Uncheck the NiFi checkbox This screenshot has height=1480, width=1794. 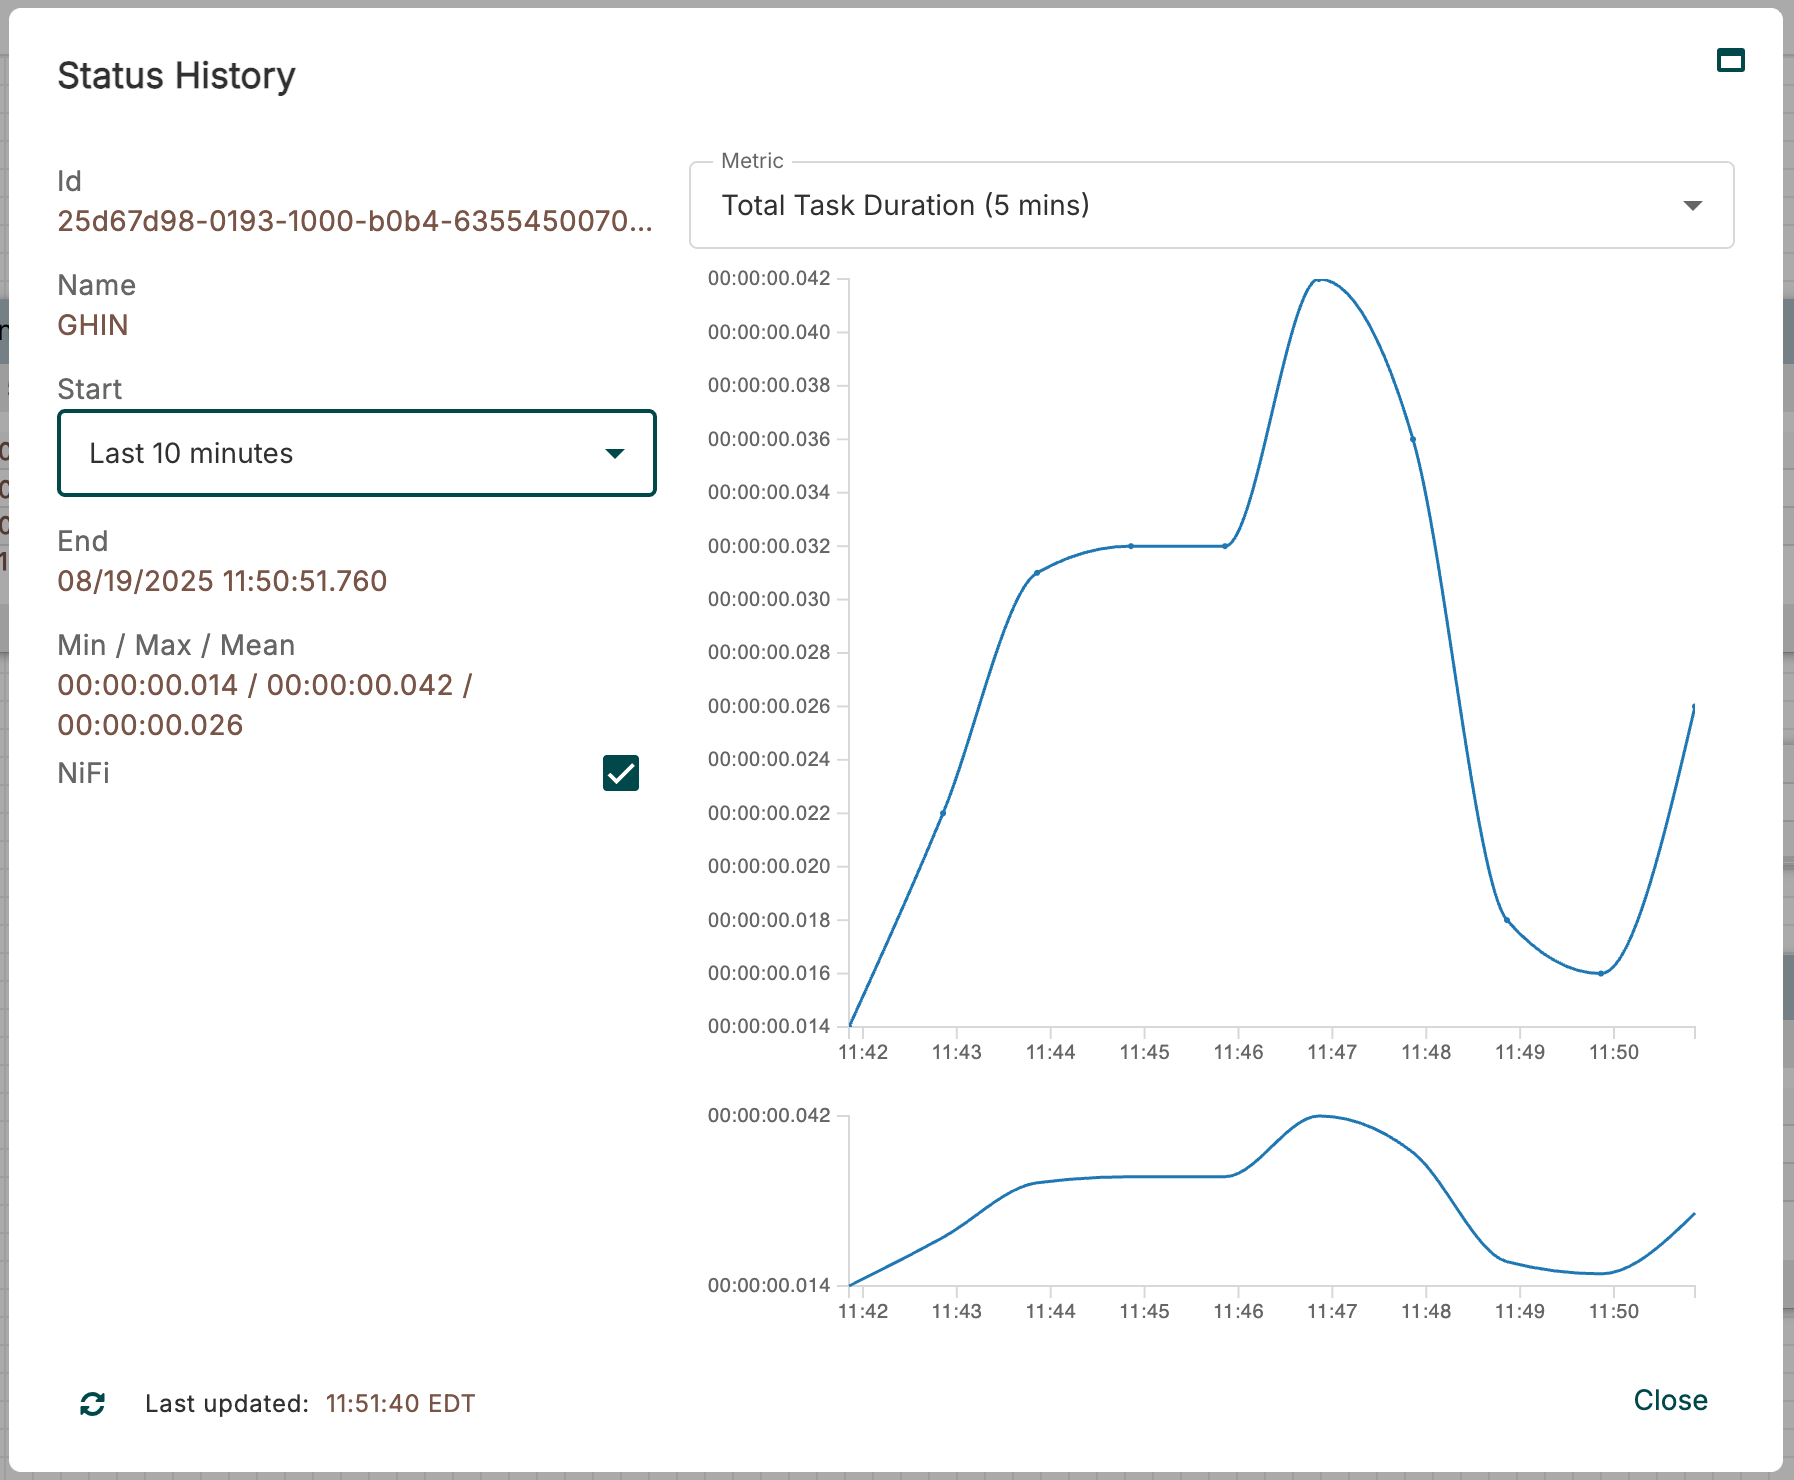click(x=620, y=773)
